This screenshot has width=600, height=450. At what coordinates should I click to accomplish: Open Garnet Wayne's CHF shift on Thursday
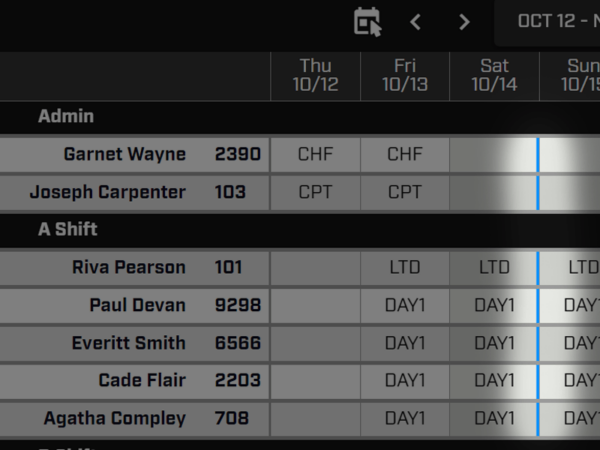point(315,154)
